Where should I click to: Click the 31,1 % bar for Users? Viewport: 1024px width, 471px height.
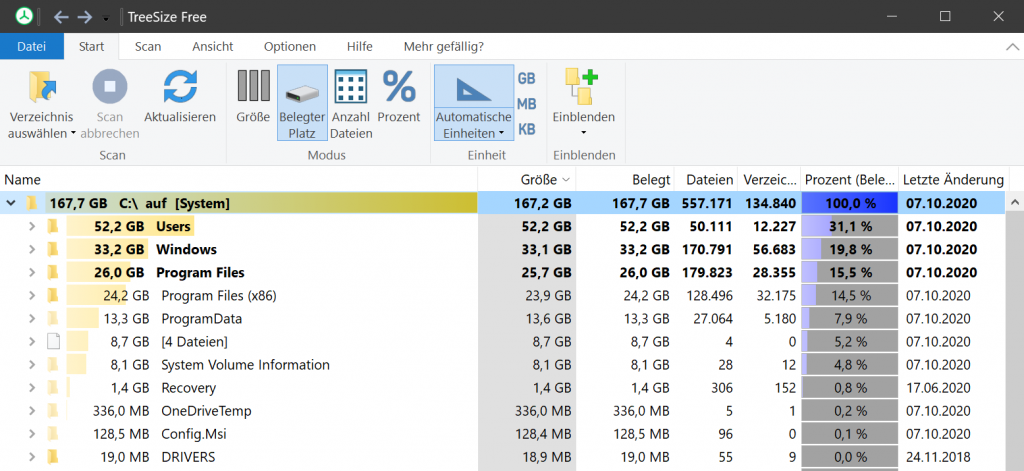click(x=850, y=227)
